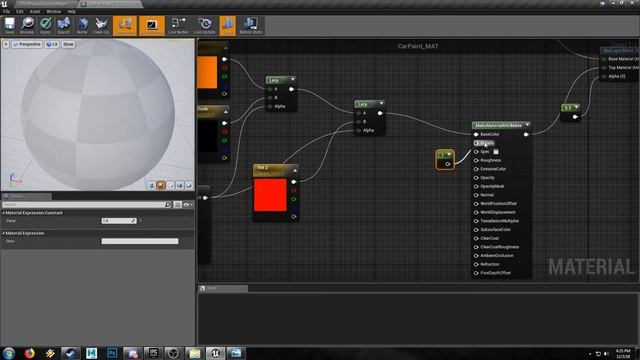Viewport: 640px width, 360px height.
Task: Reset Value to default with arrow icon
Action: tap(140, 221)
